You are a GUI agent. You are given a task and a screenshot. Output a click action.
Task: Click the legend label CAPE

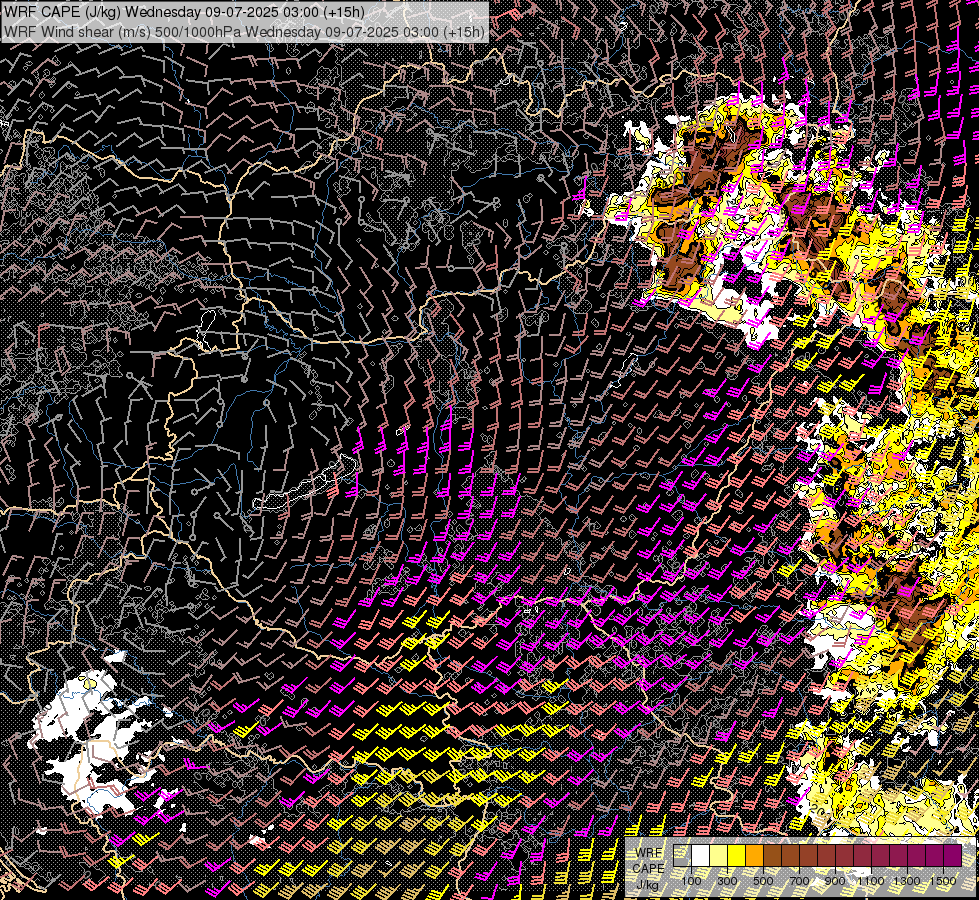pos(649,868)
